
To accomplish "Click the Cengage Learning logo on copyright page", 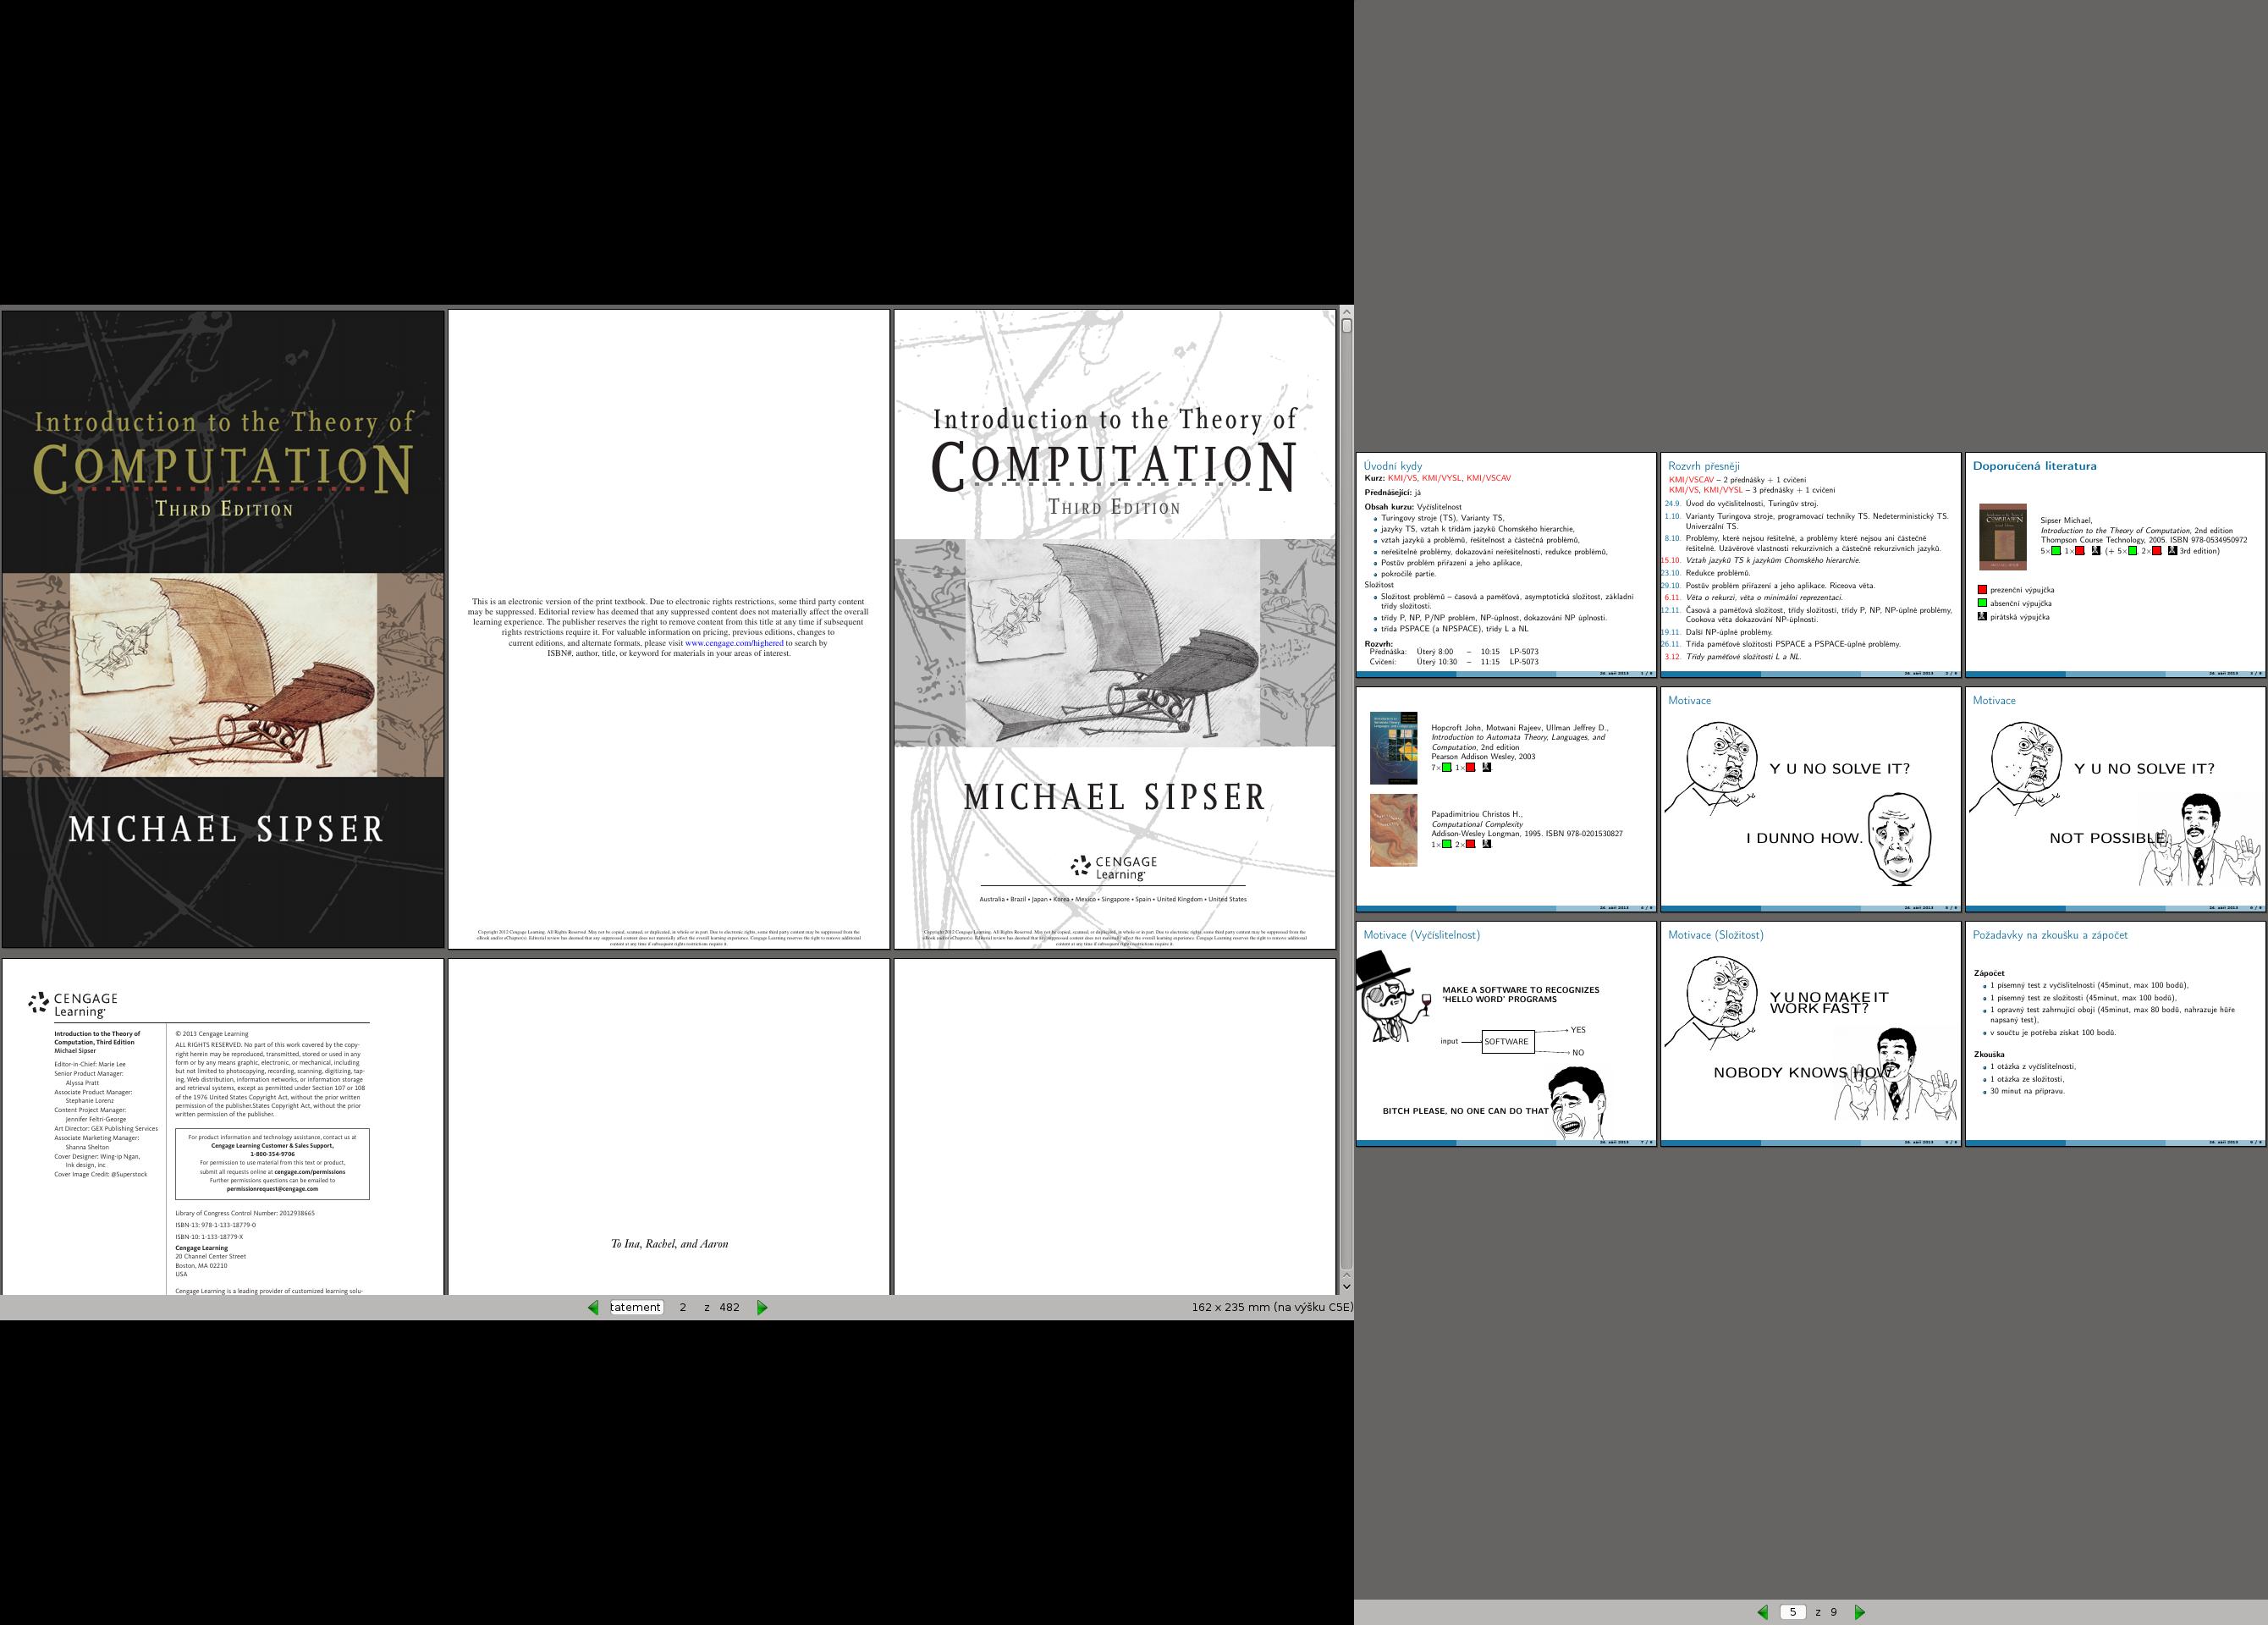I will [x=73, y=1004].
